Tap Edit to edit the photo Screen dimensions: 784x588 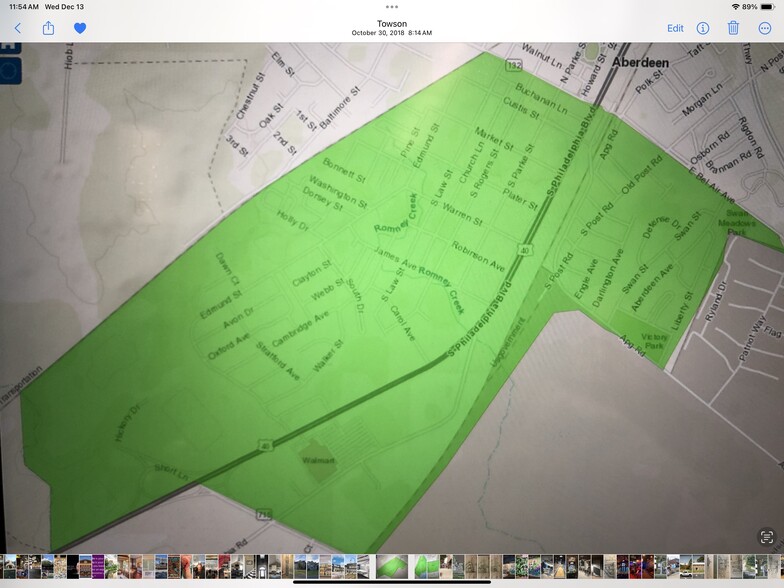675,28
